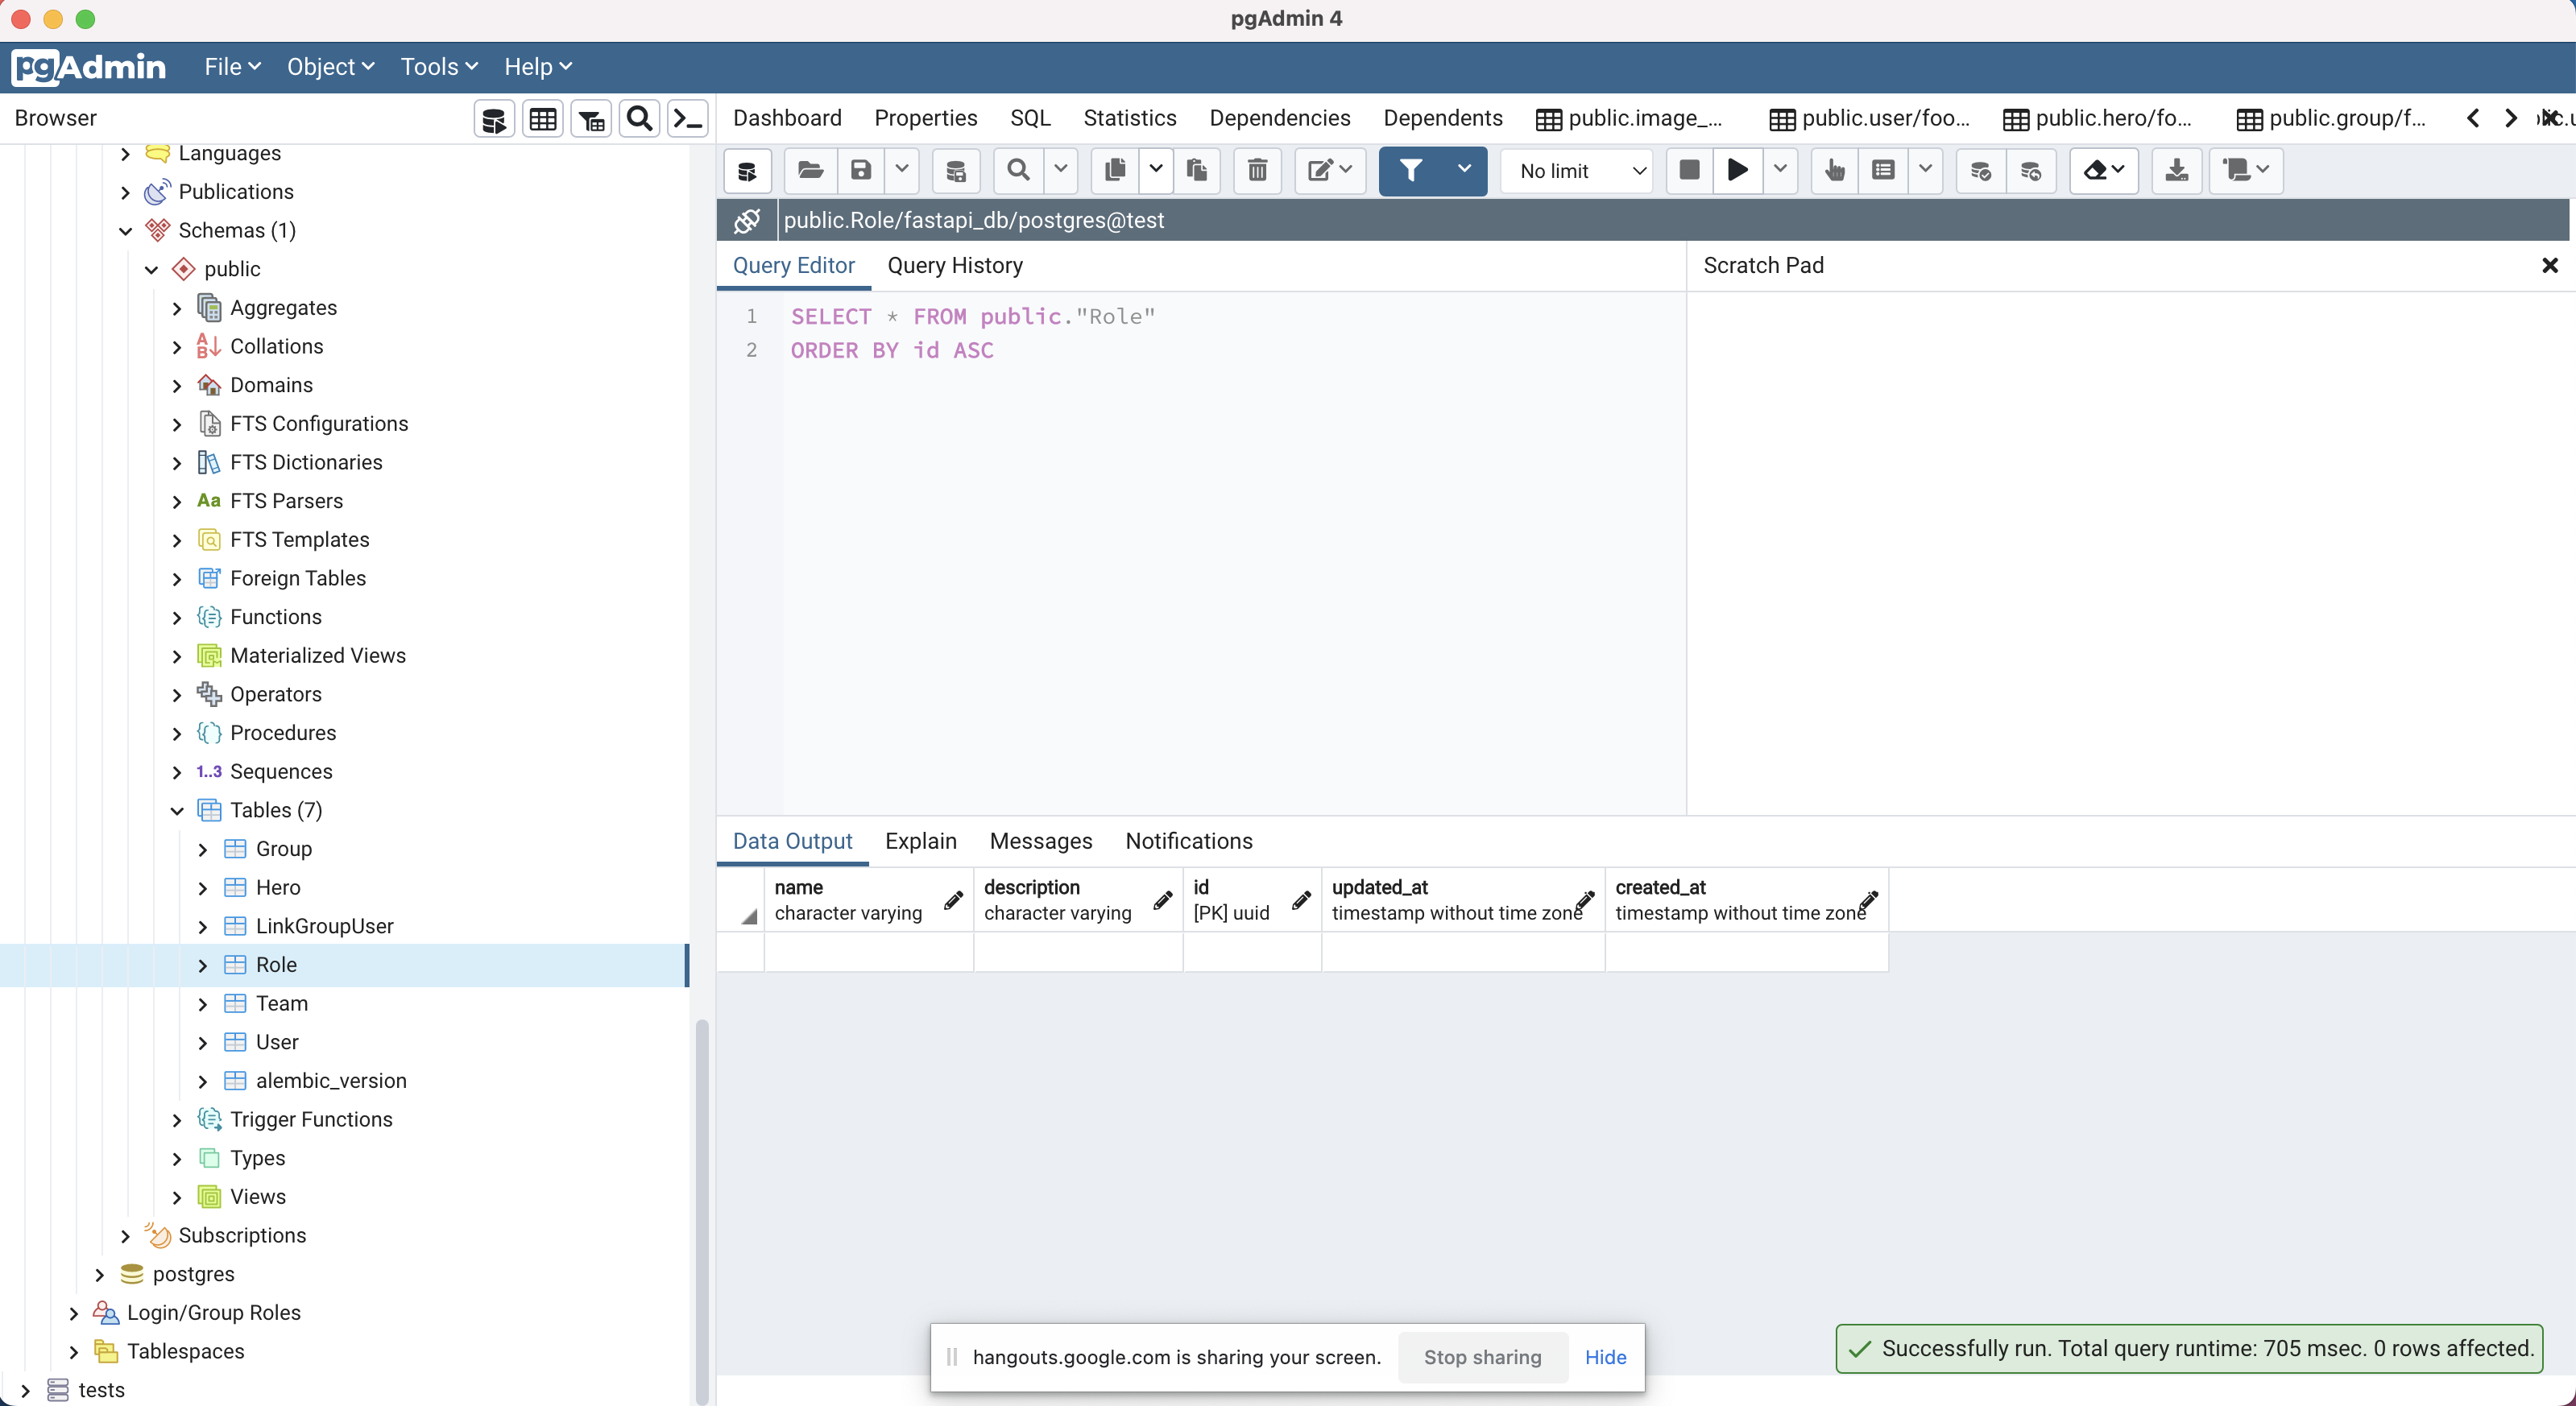Image resolution: width=2576 pixels, height=1406 pixels.
Task: Toggle the Filter rows funnel button
Action: pyautogui.click(x=1410, y=170)
